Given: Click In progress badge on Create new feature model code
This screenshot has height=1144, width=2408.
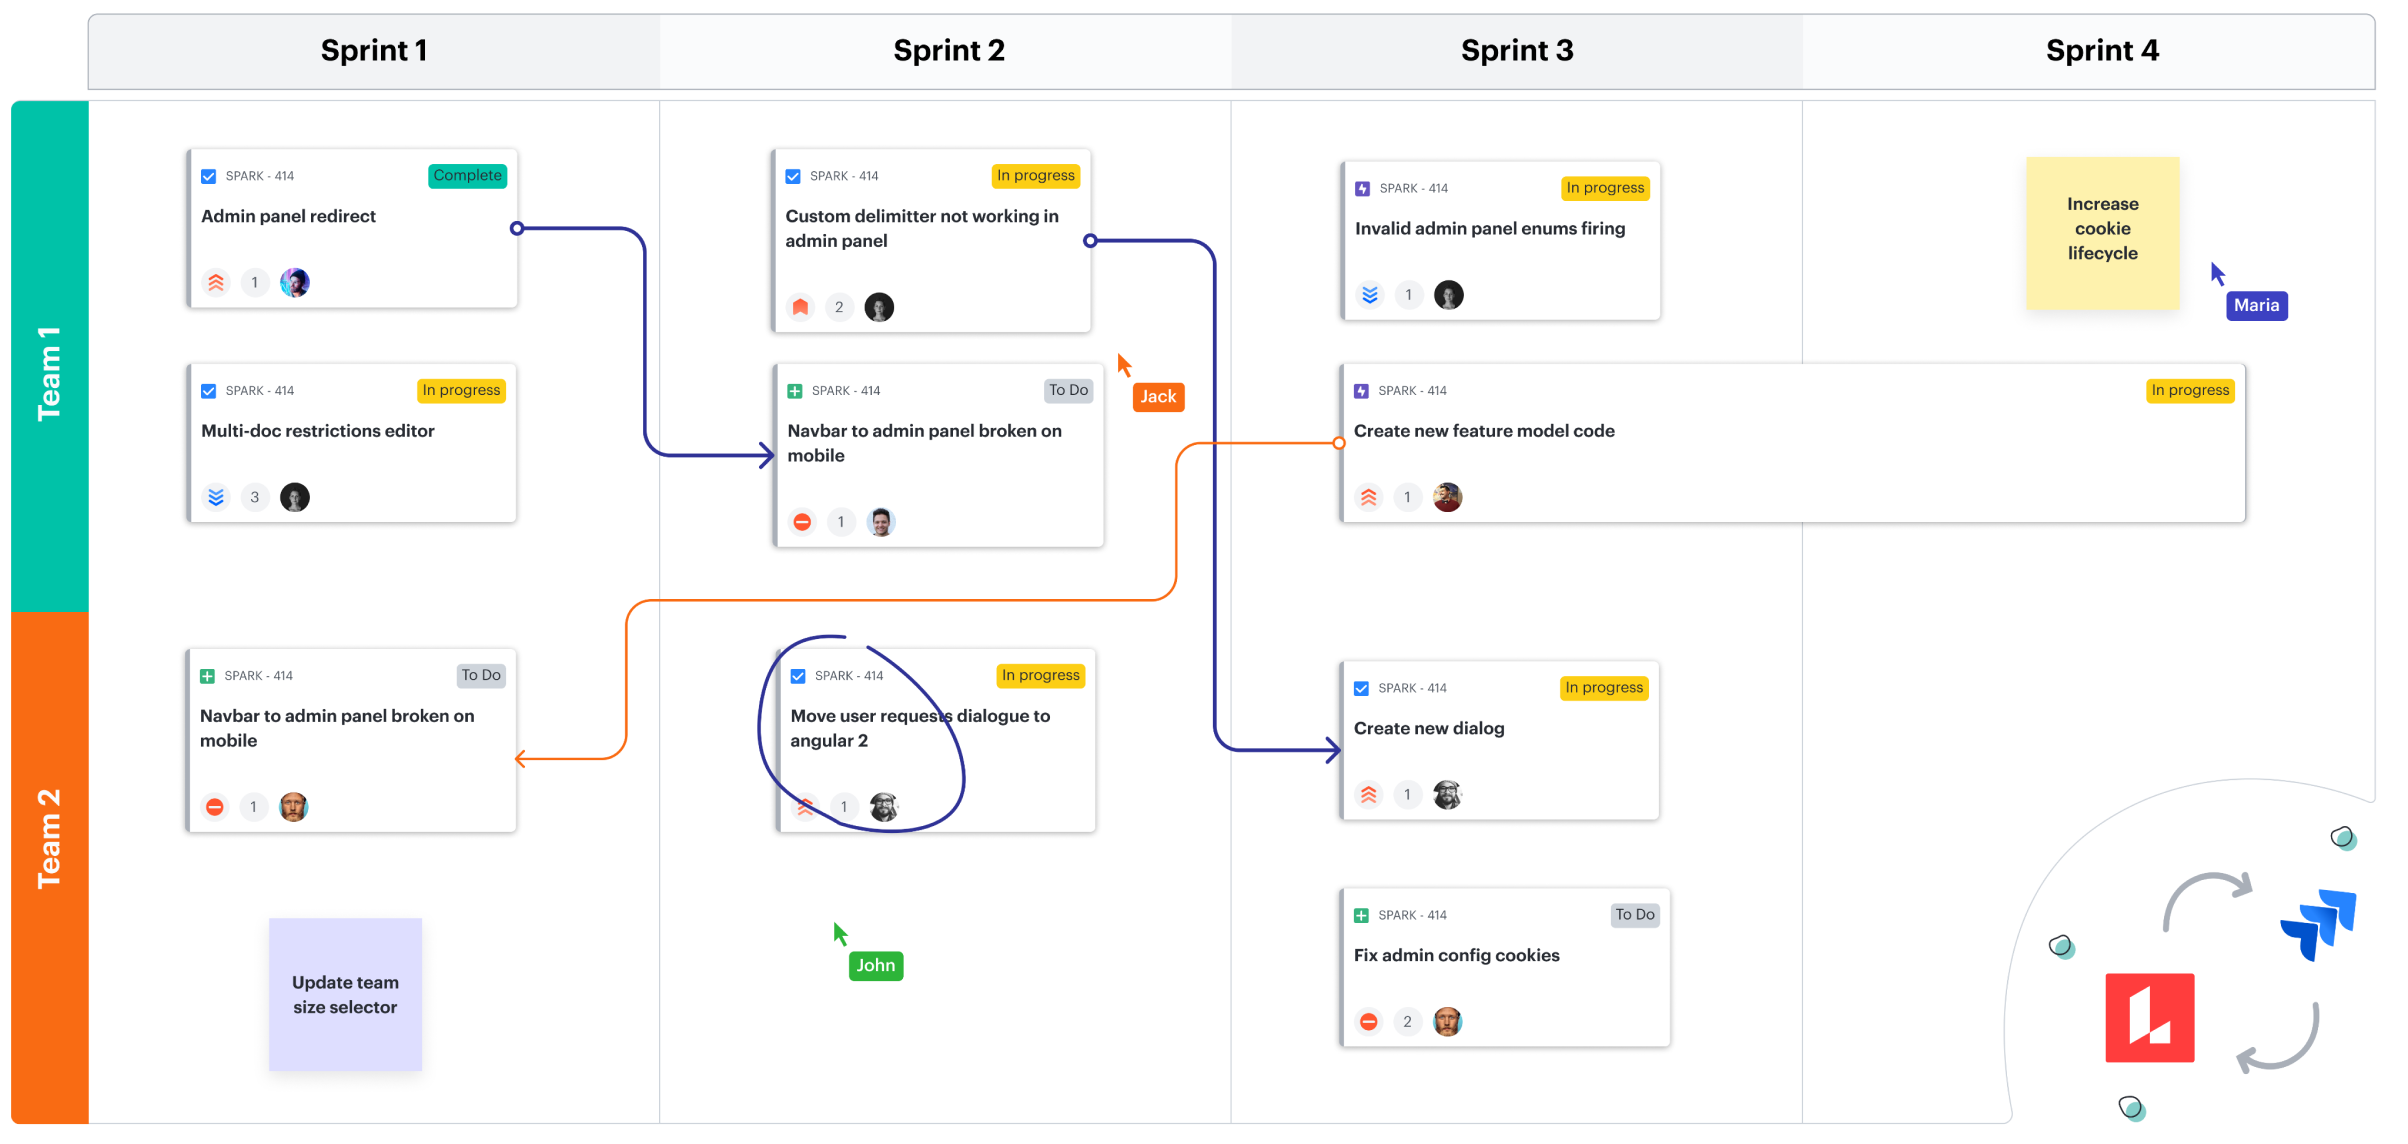Looking at the screenshot, I should 2190,391.
